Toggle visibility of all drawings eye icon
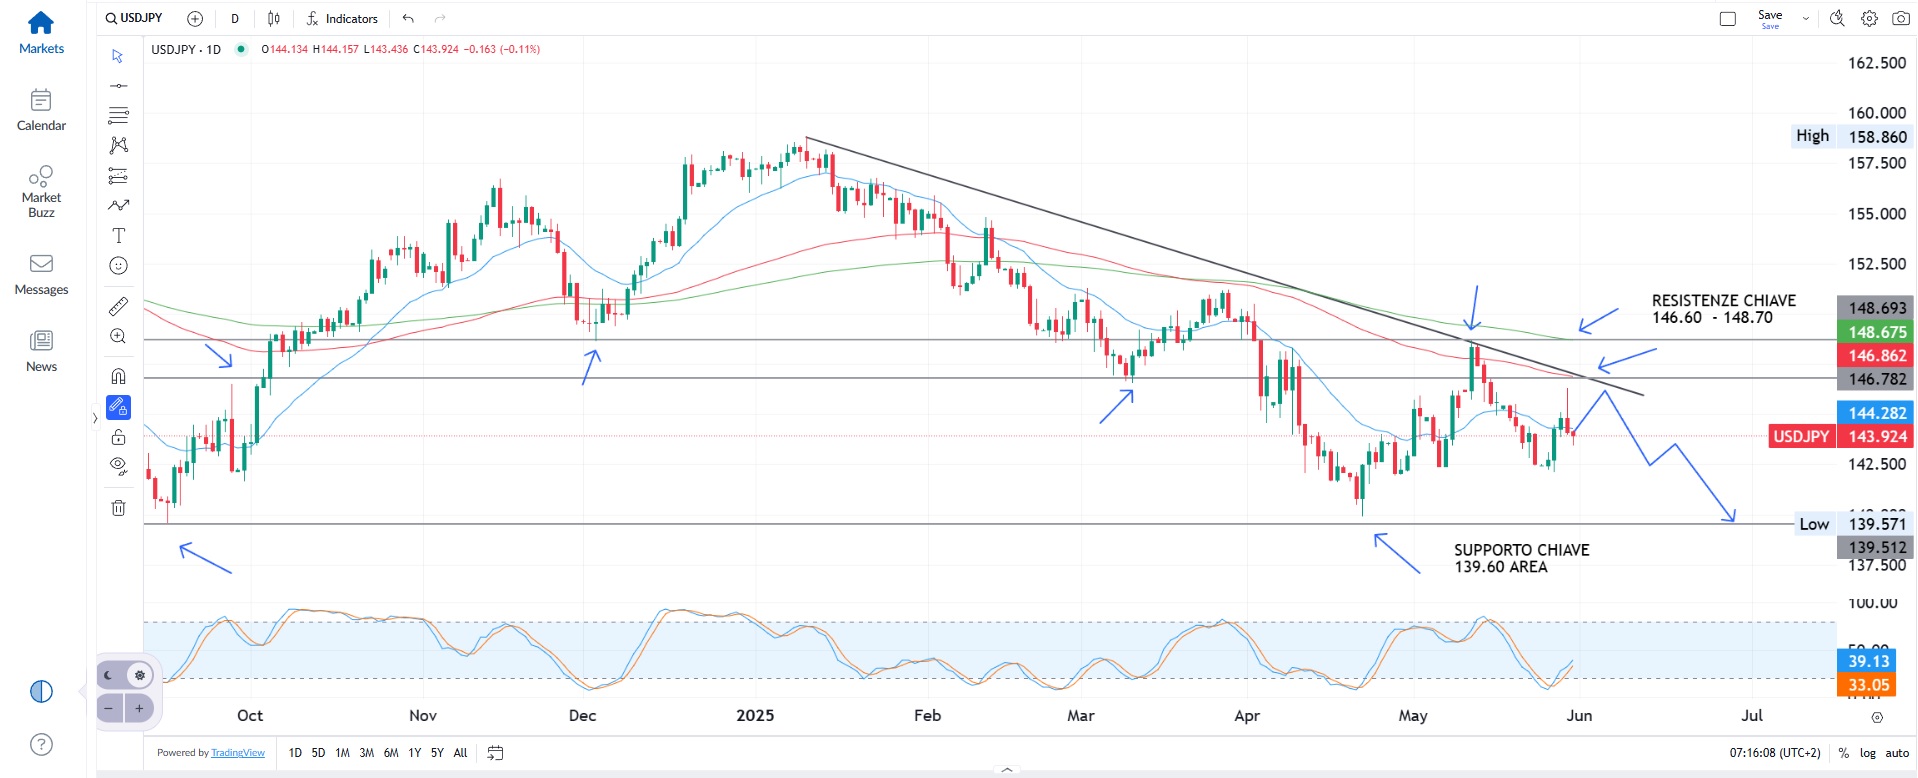The height and width of the screenshot is (778, 1918). [118, 465]
